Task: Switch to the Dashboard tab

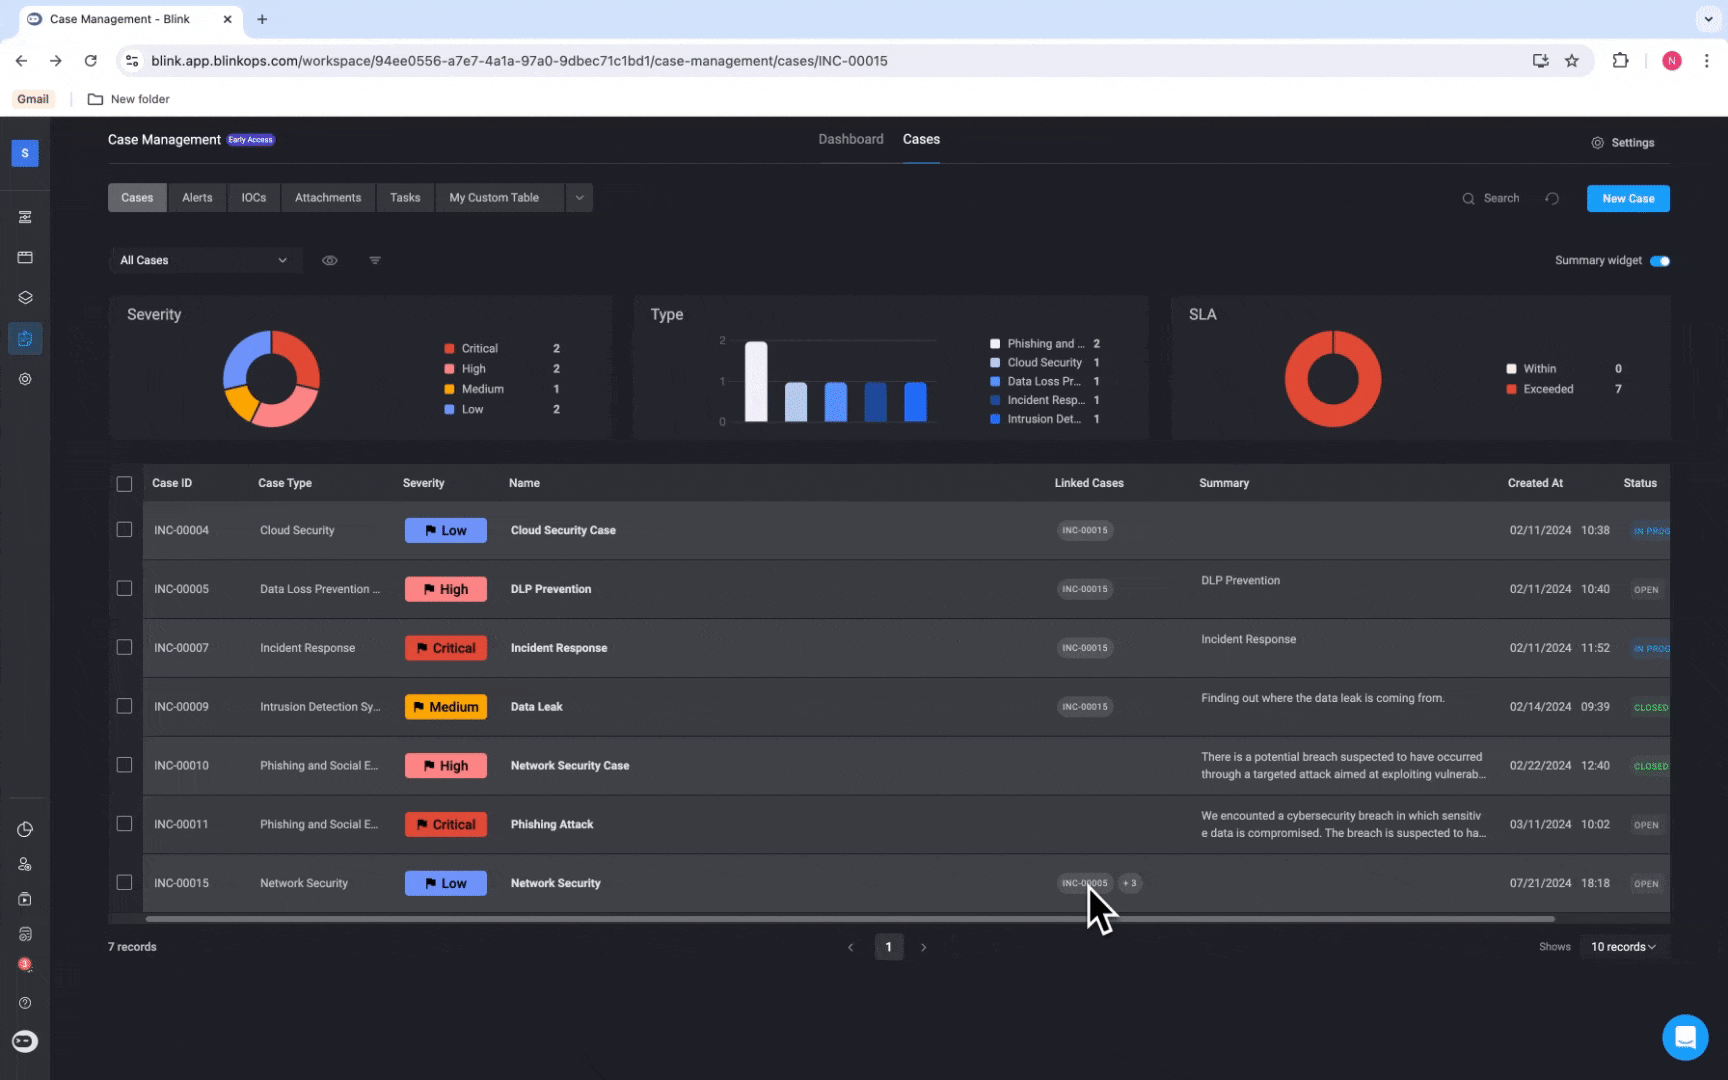Action: [851, 139]
